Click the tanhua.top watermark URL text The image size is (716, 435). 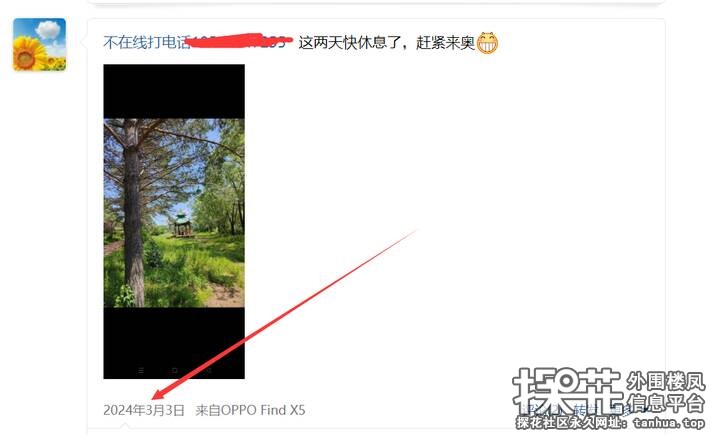669,423
